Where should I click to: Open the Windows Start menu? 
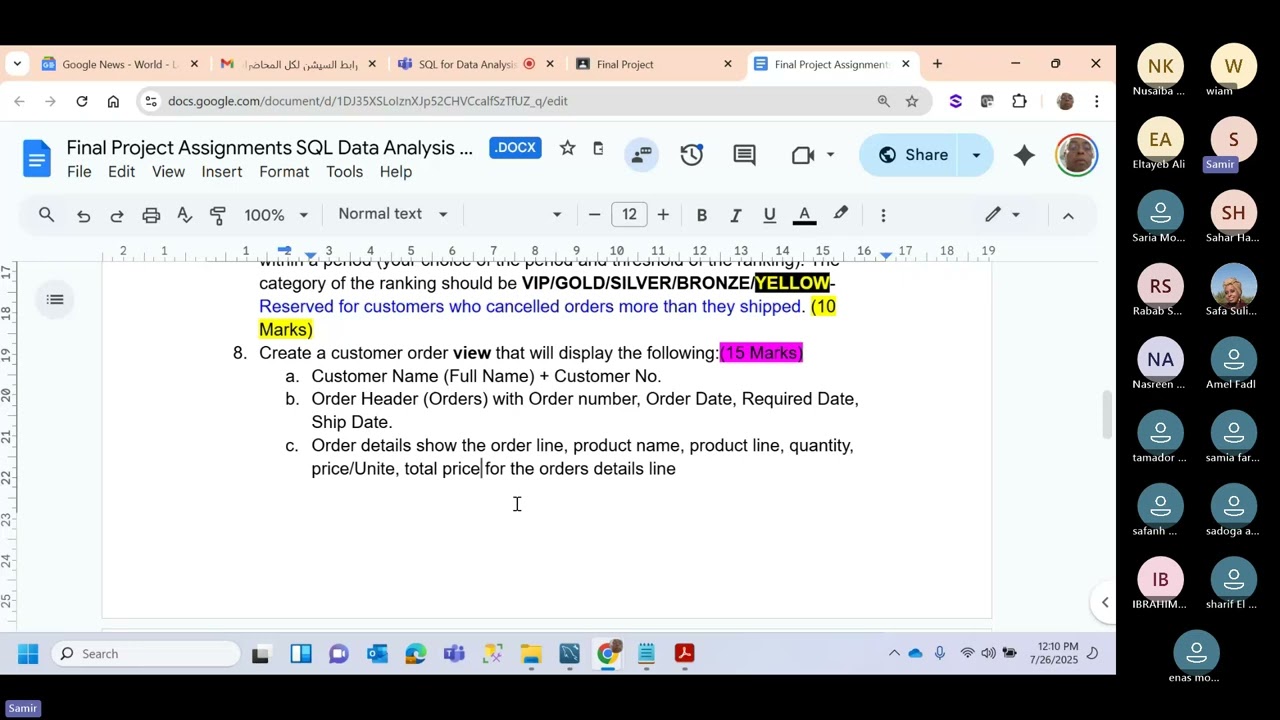[28, 654]
